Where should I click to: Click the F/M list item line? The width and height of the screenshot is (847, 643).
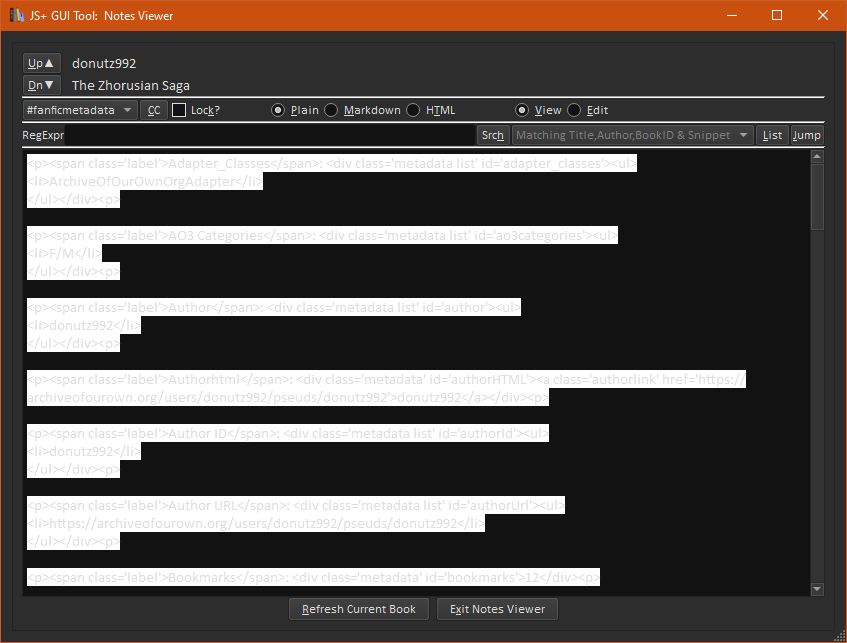(x=64, y=253)
